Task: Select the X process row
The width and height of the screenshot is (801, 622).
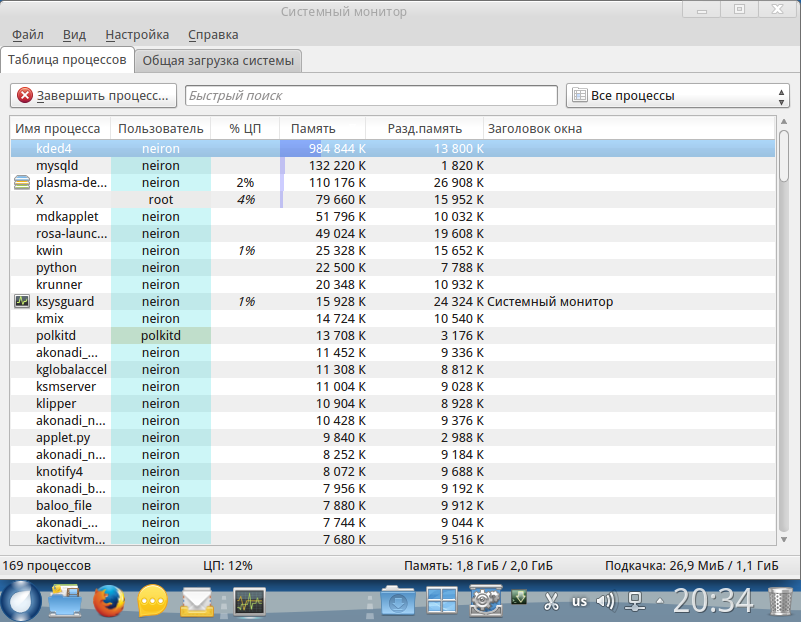Action: click(x=392, y=200)
